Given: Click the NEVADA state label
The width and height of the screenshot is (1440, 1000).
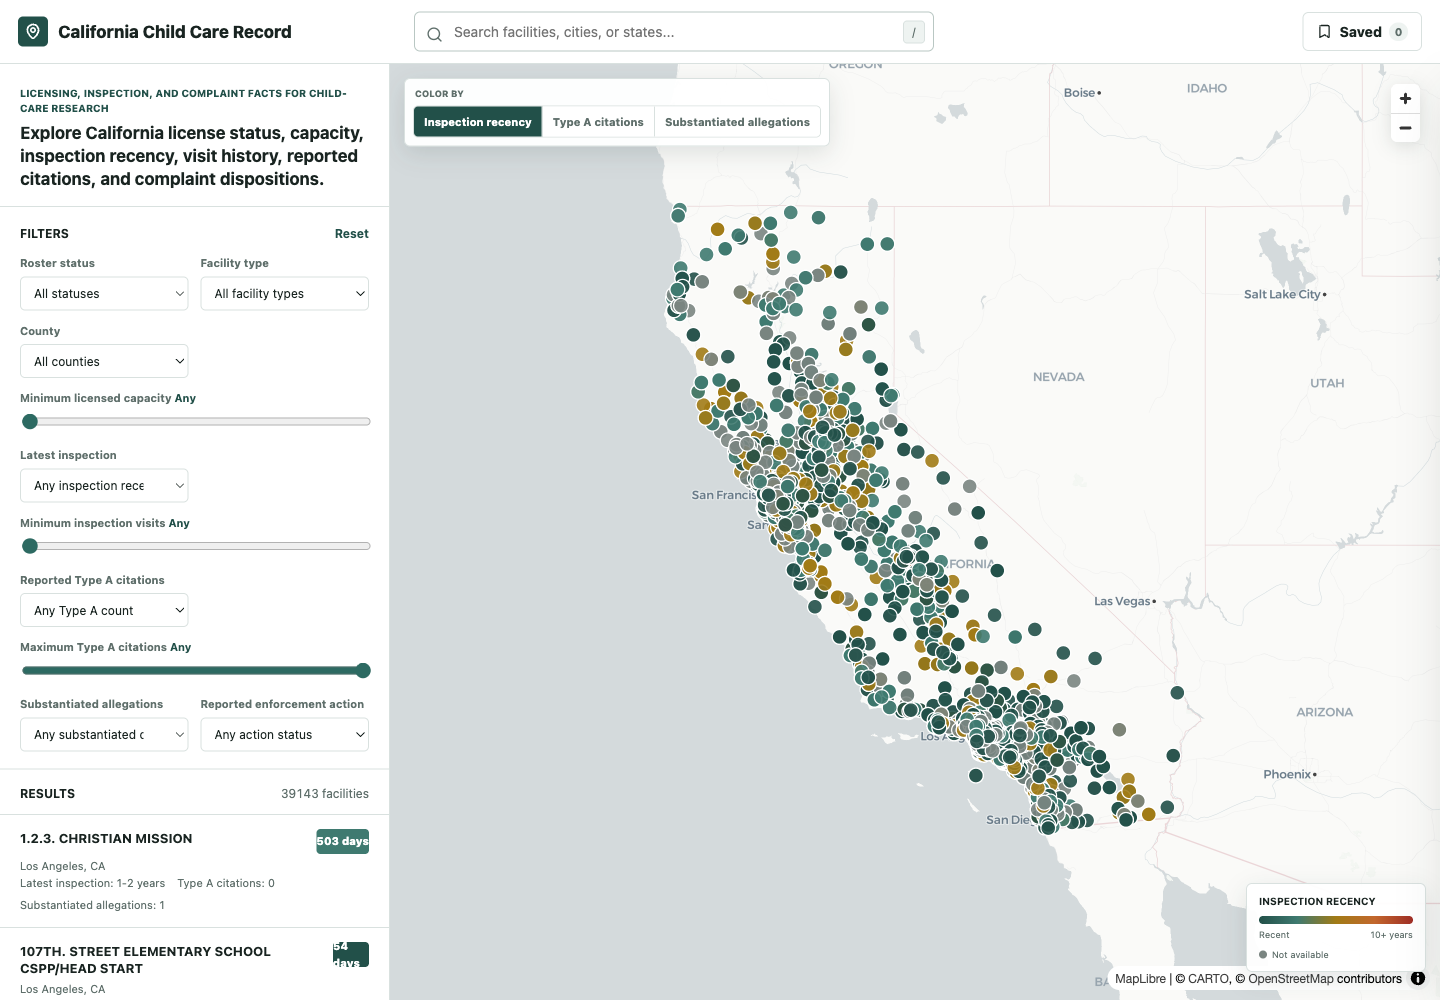Looking at the screenshot, I should coord(1059,377).
